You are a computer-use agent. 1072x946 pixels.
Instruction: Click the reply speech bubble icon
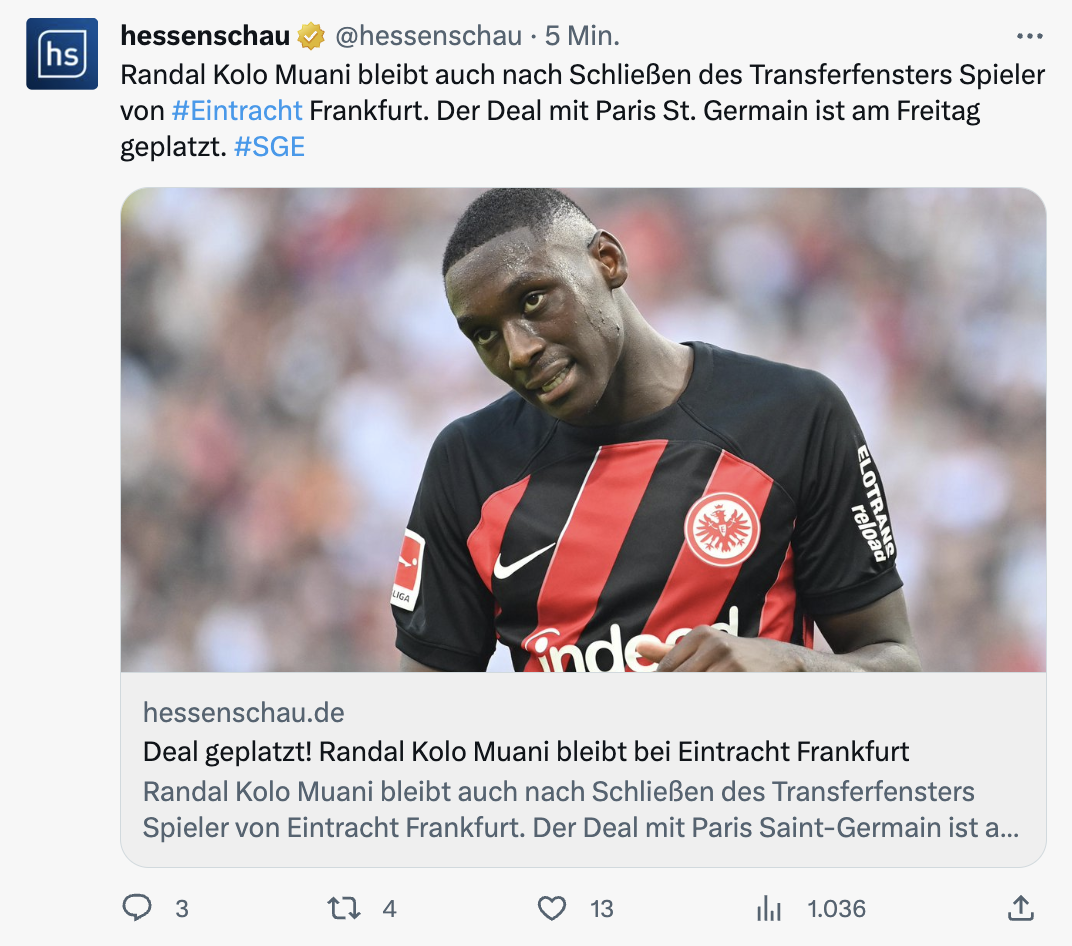coord(137,908)
